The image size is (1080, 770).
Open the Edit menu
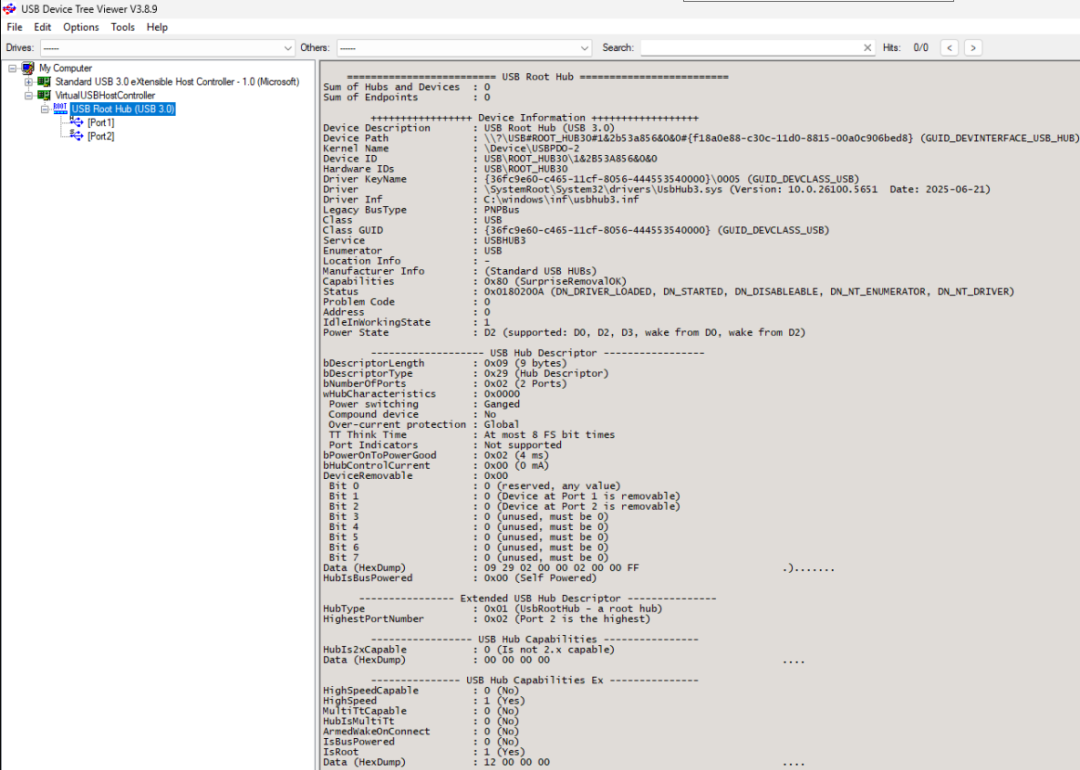click(43, 27)
